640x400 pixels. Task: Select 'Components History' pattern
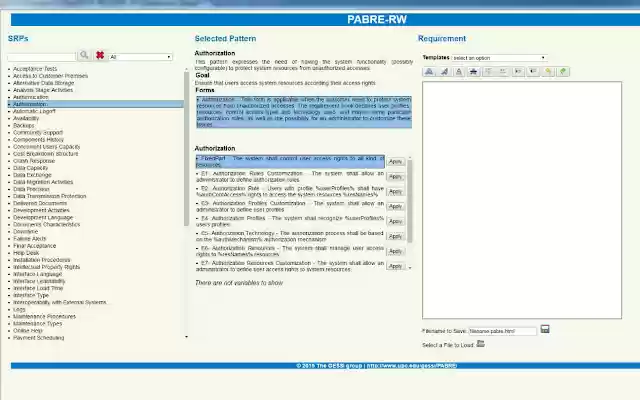38,140
